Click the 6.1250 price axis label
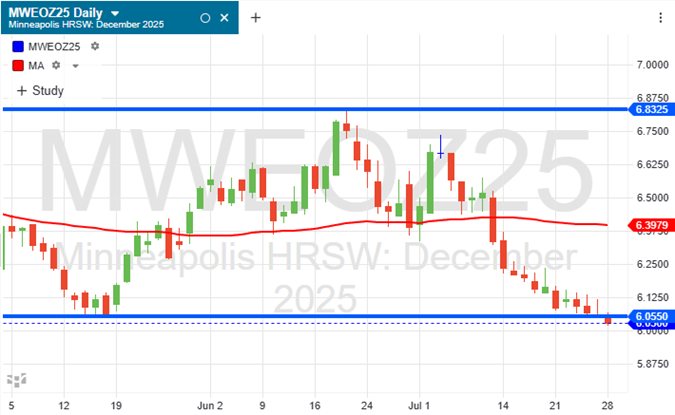The height and width of the screenshot is (415, 675). pos(653,297)
